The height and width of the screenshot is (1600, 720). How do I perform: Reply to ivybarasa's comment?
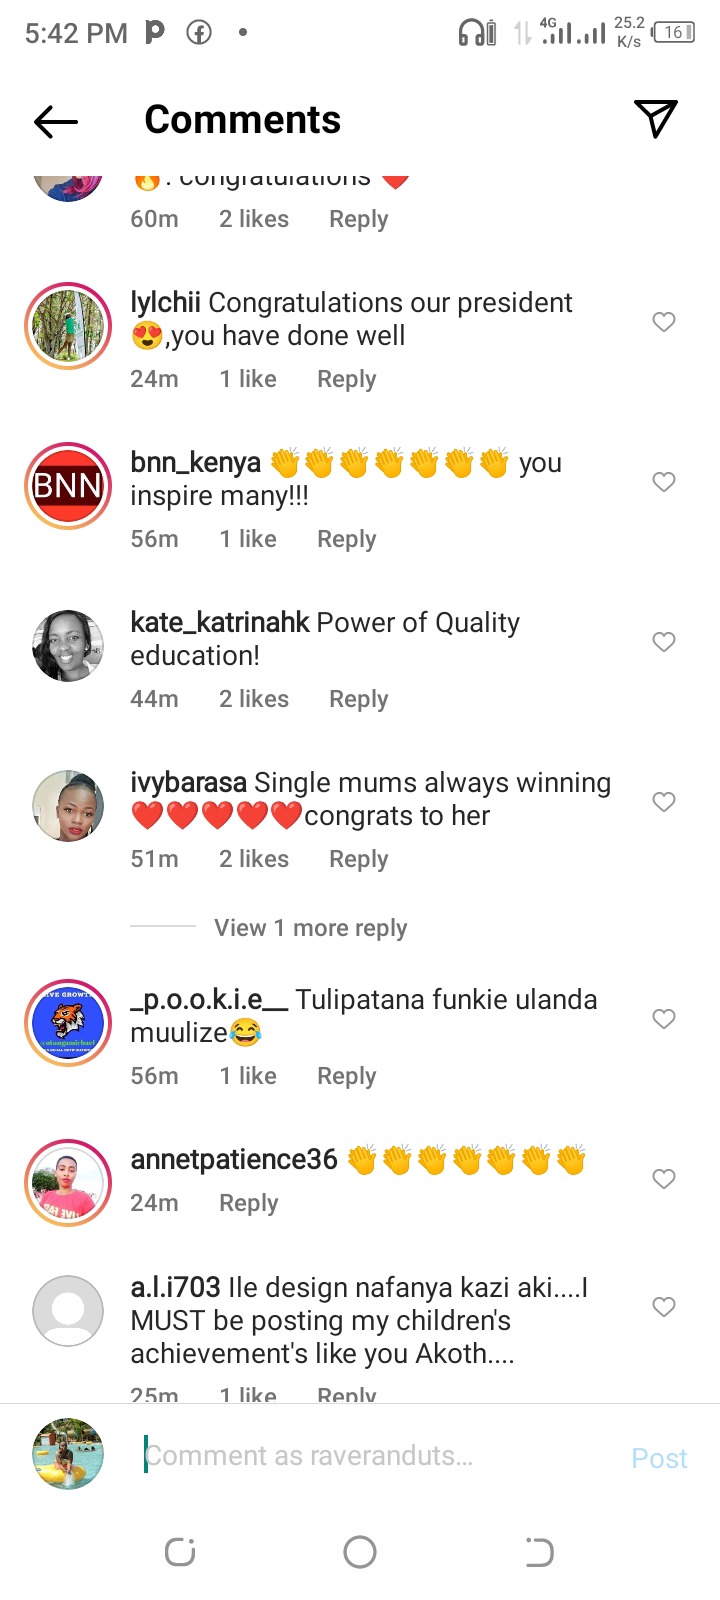point(359,859)
